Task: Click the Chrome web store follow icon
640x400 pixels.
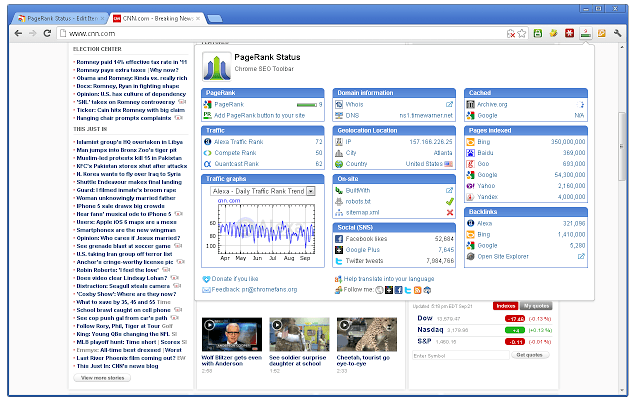Action: point(379,290)
